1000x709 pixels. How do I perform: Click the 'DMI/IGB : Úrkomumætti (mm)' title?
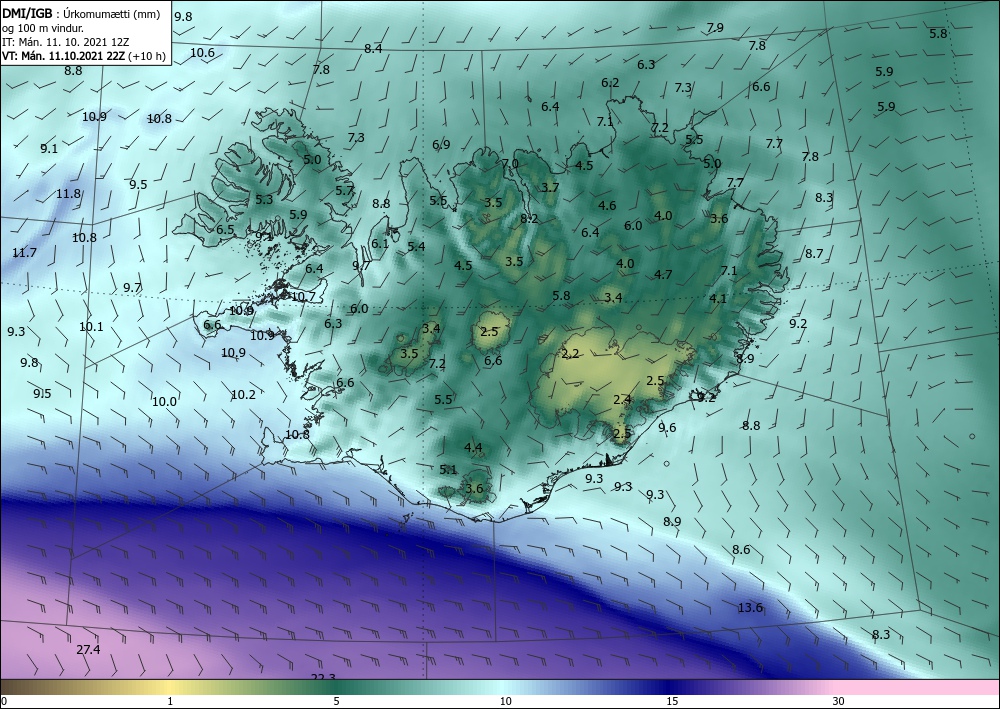point(81,15)
